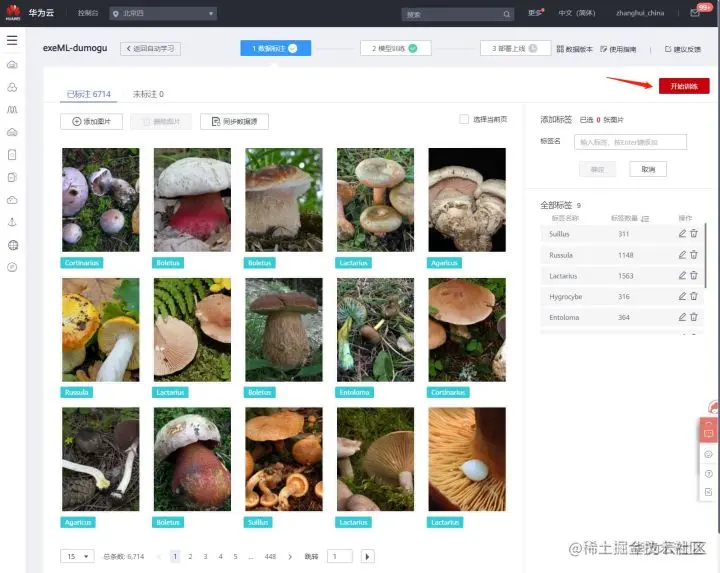Image resolution: width=720 pixels, height=573 pixels.
Task: Go to step 2 模型训练
Action: (395, 48)
